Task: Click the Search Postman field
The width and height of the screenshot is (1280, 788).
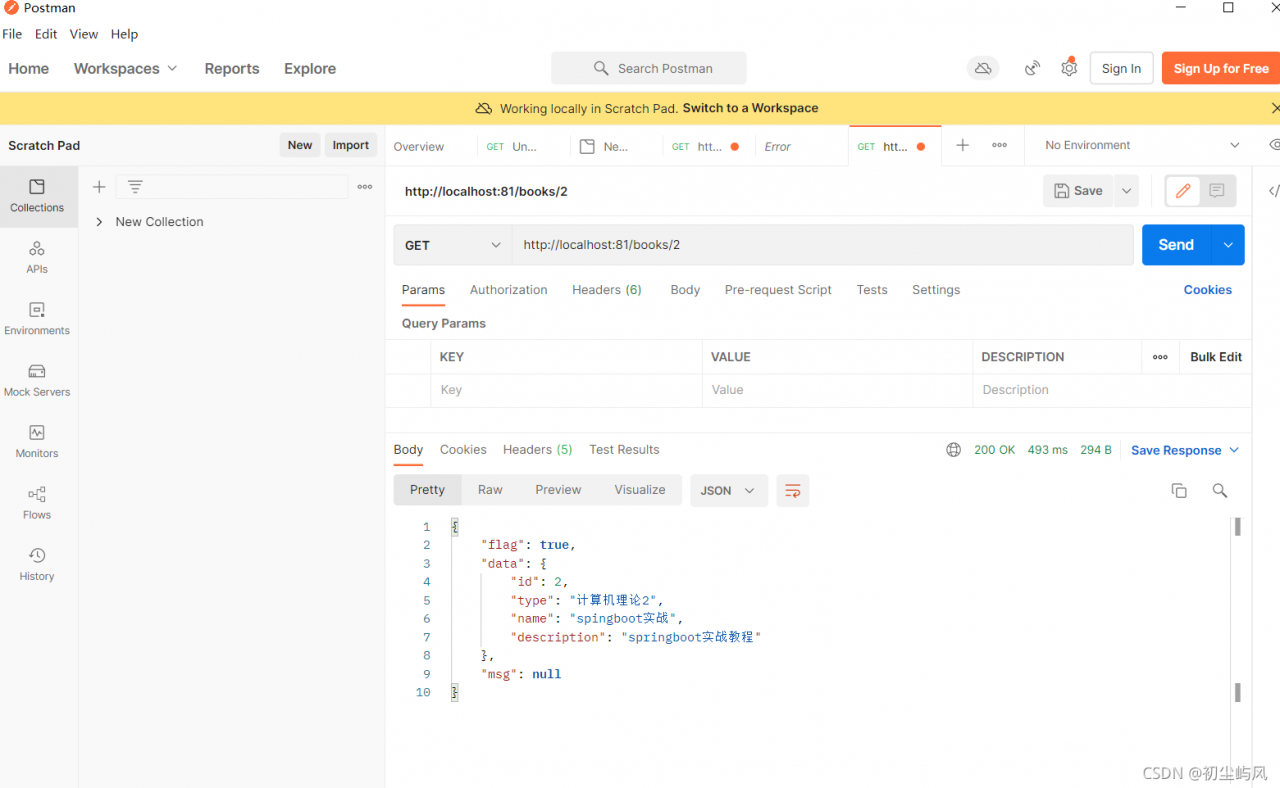Action: pyautogui.click(x=649, y=68)
